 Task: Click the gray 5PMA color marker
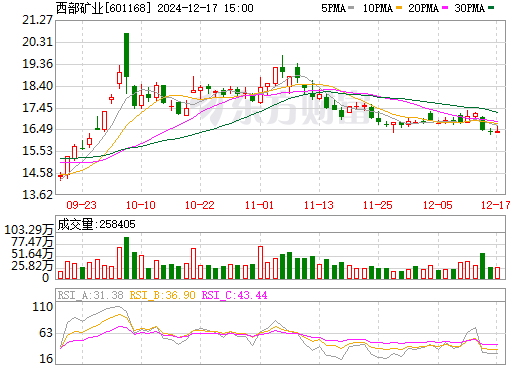click(351, 8)
